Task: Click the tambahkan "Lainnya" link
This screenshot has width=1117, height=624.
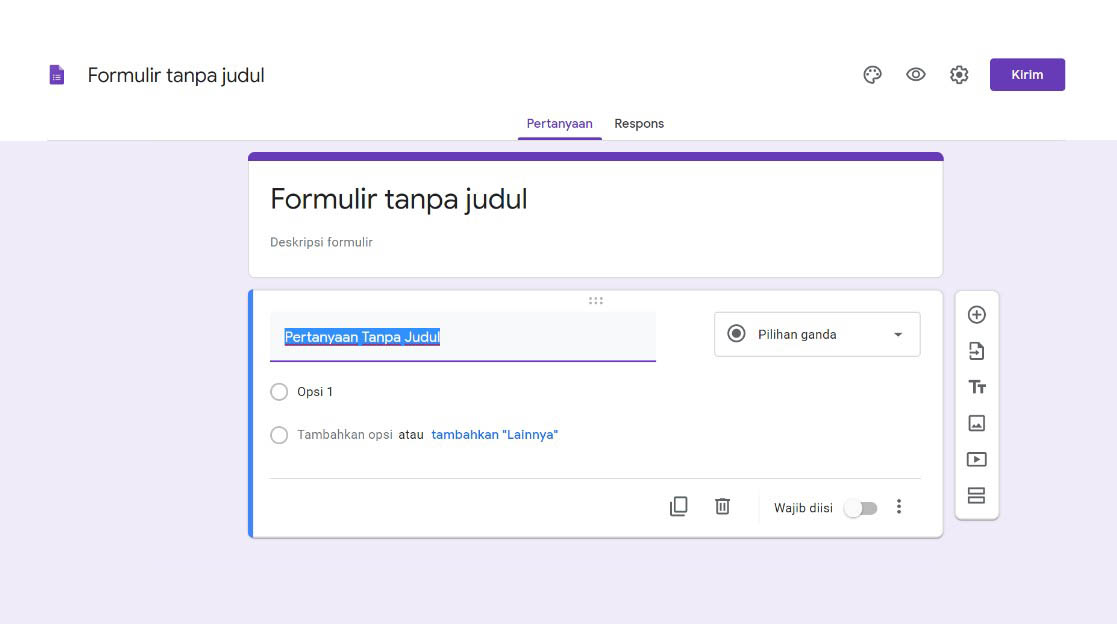Action: 494,435
